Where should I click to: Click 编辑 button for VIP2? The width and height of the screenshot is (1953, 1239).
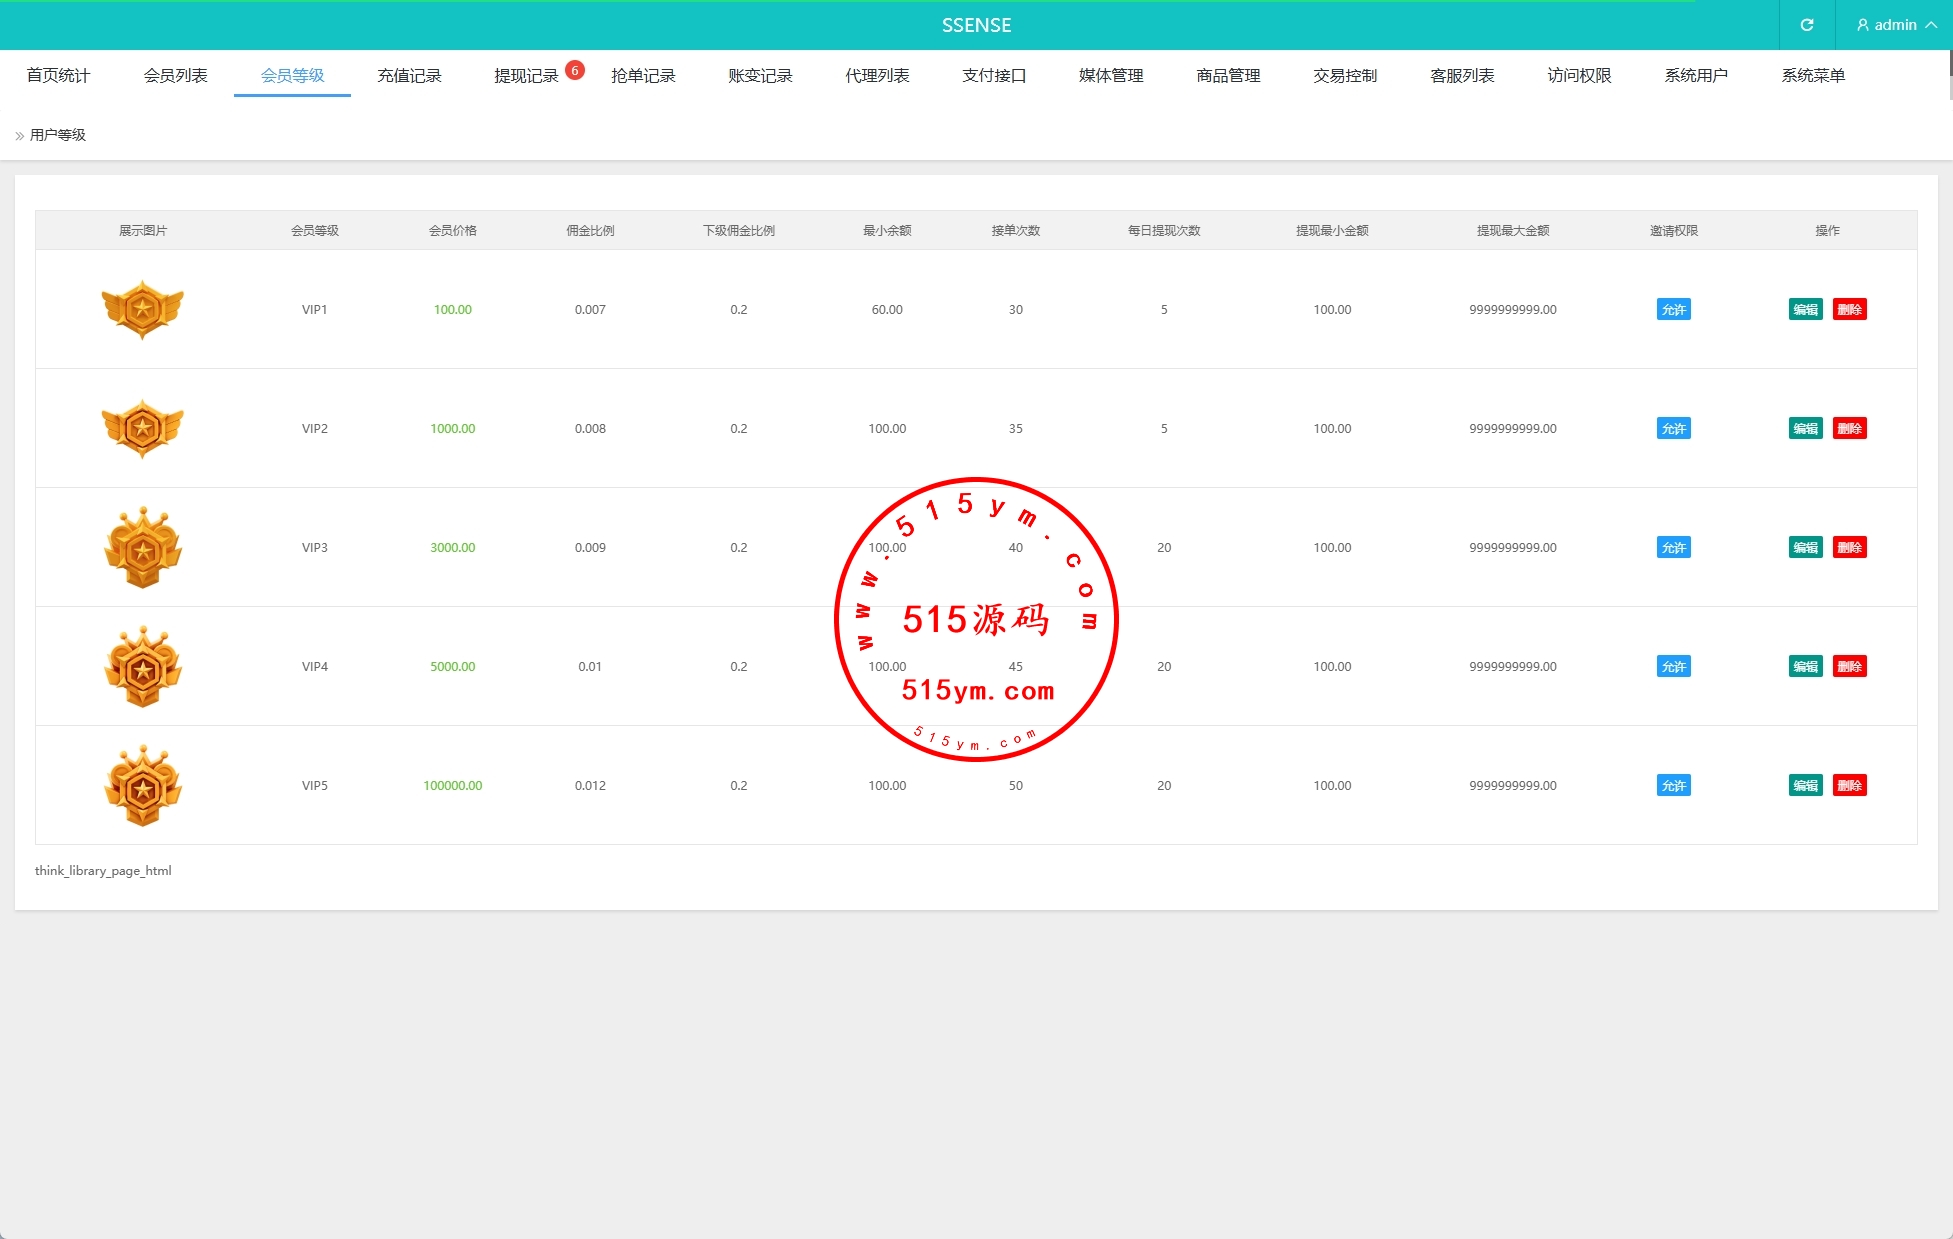coord(1805,429)
